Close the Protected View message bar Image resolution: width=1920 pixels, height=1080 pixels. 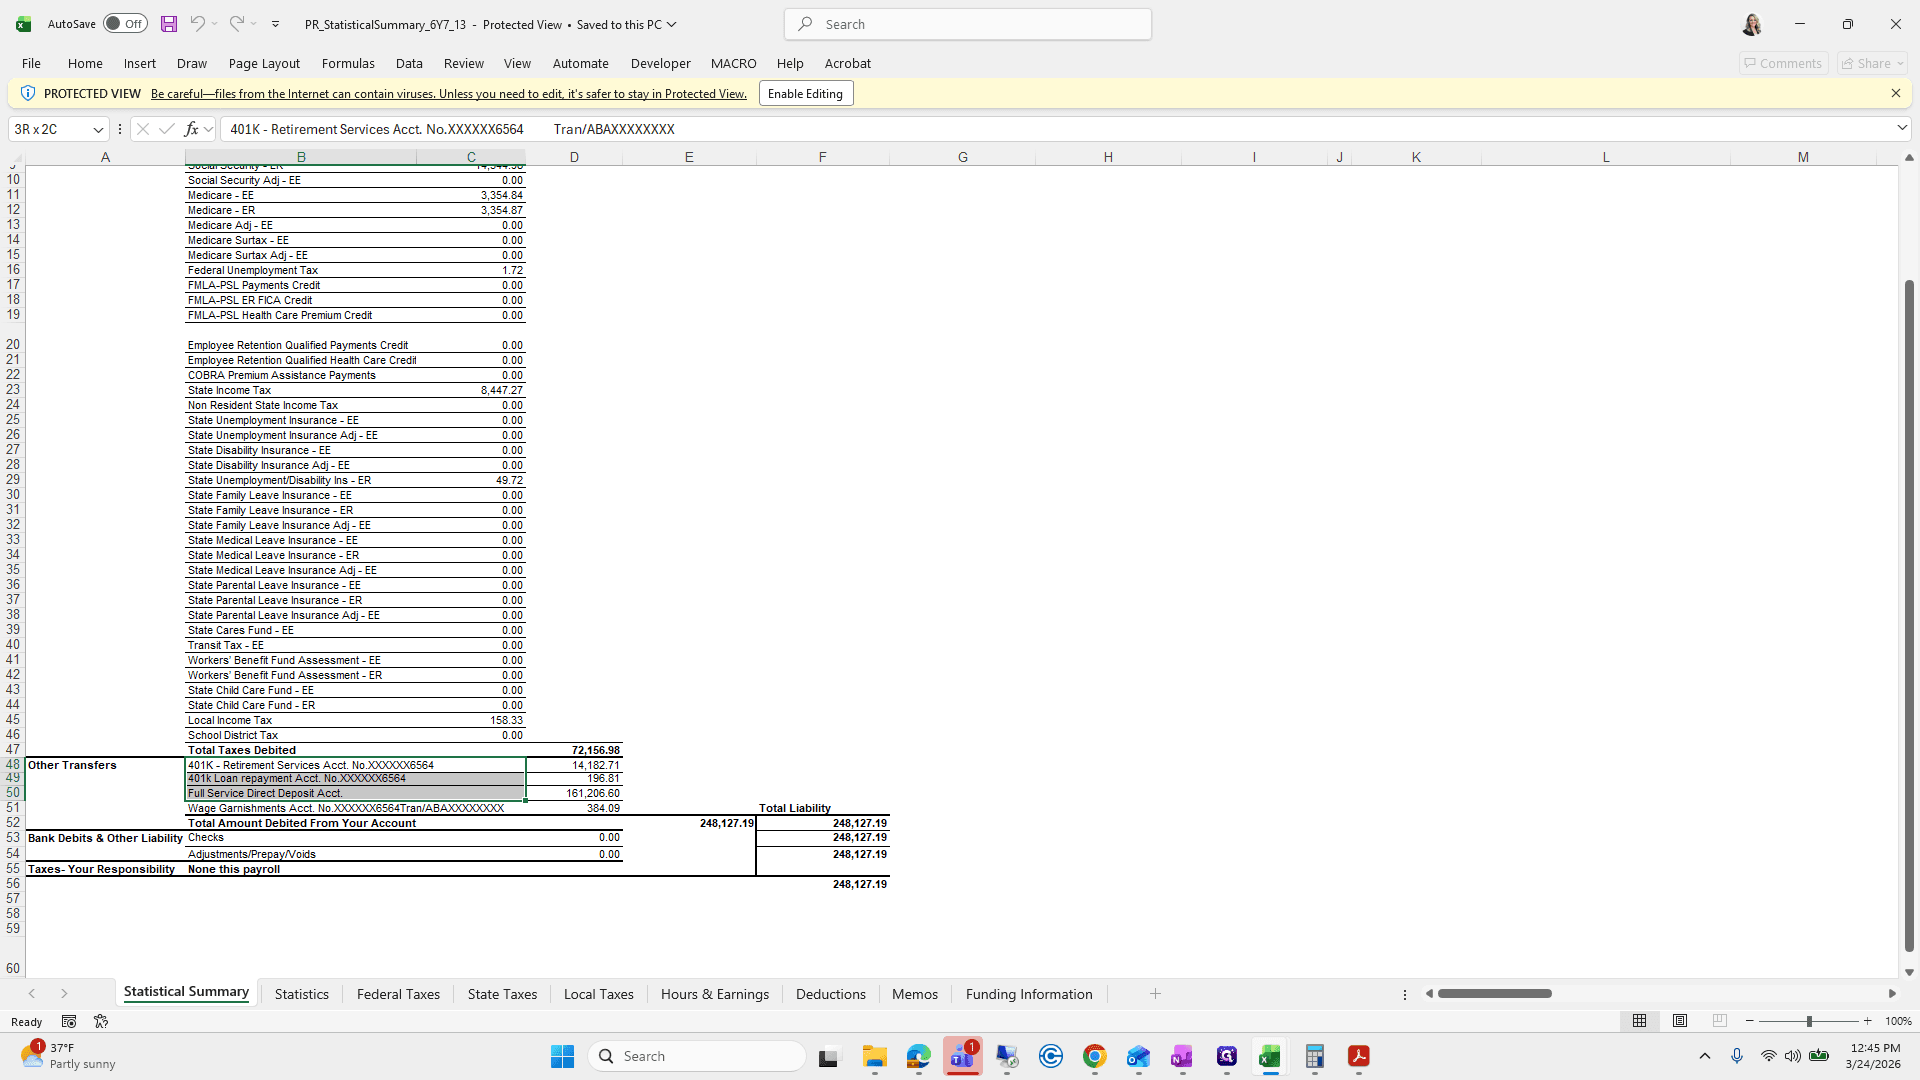[1895, 93]
